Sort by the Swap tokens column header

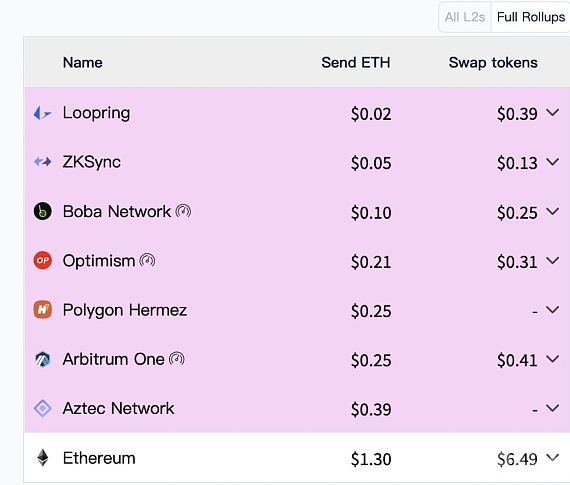493,63
